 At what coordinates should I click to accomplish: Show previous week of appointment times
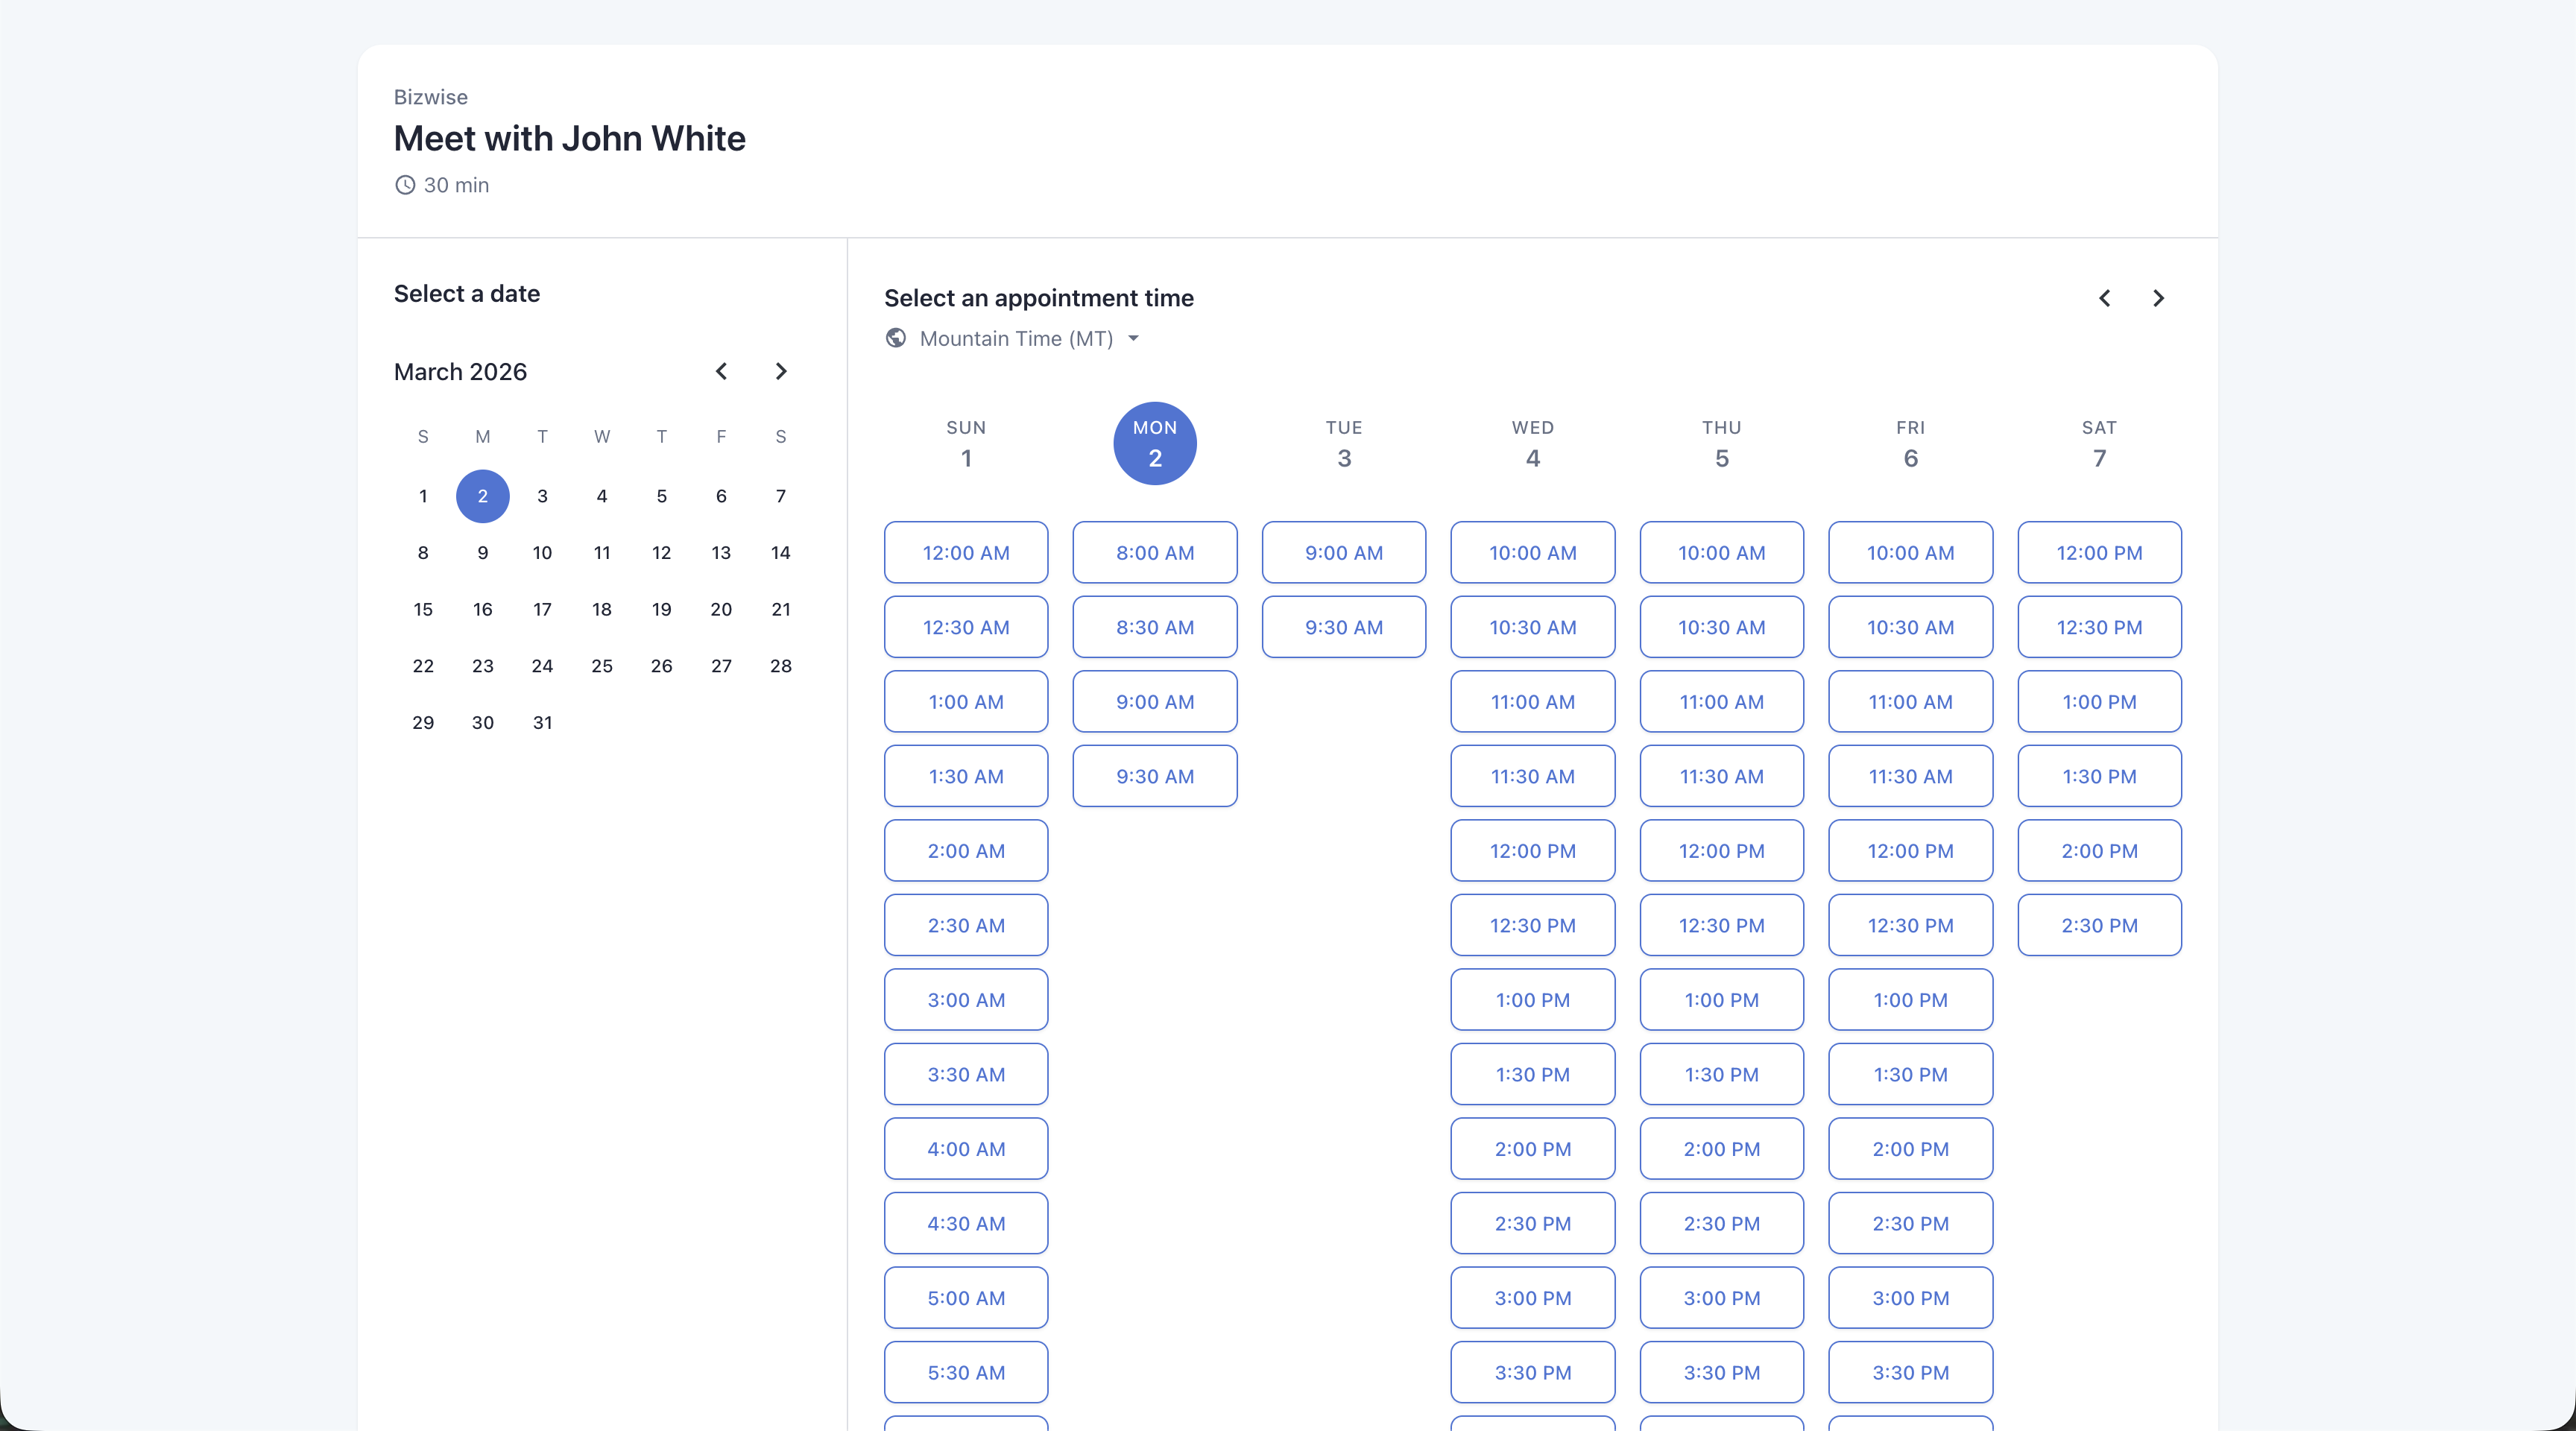coord(2105,298)
